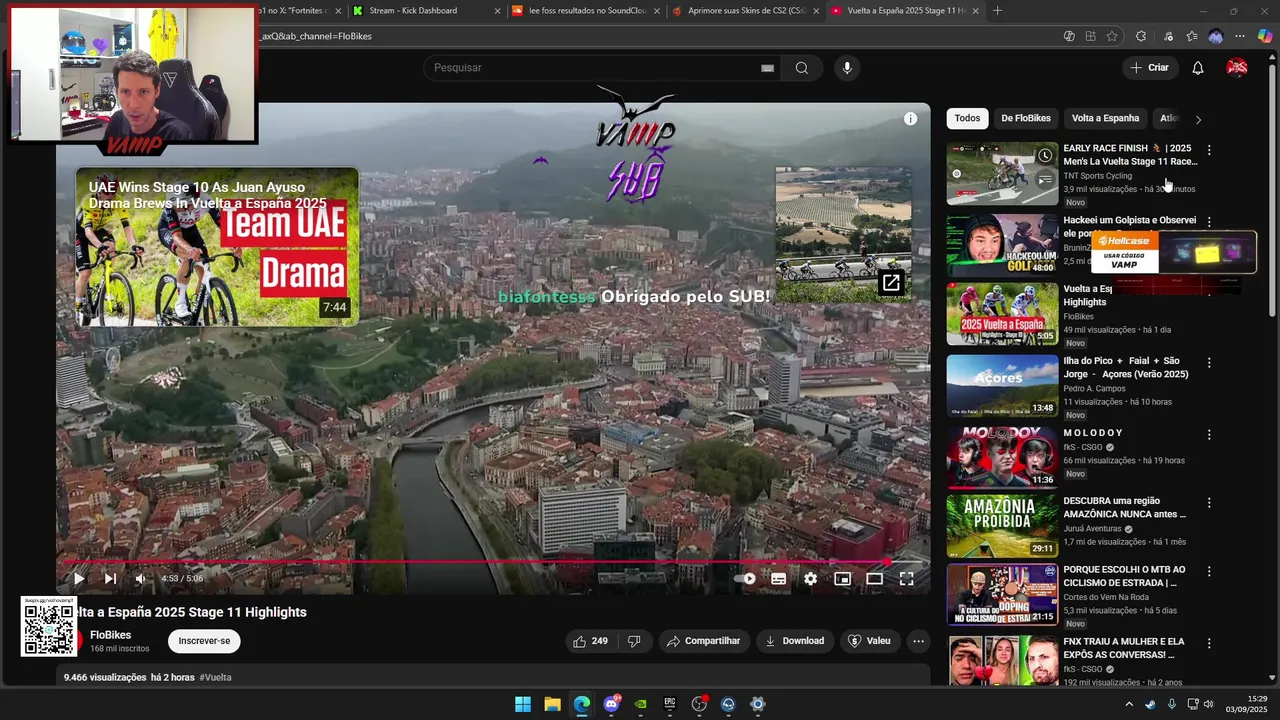Viewport: 1280px width, 720px height.
Task: Close the Stream - Kick Dashboard tab
Action: coord(497,11)
